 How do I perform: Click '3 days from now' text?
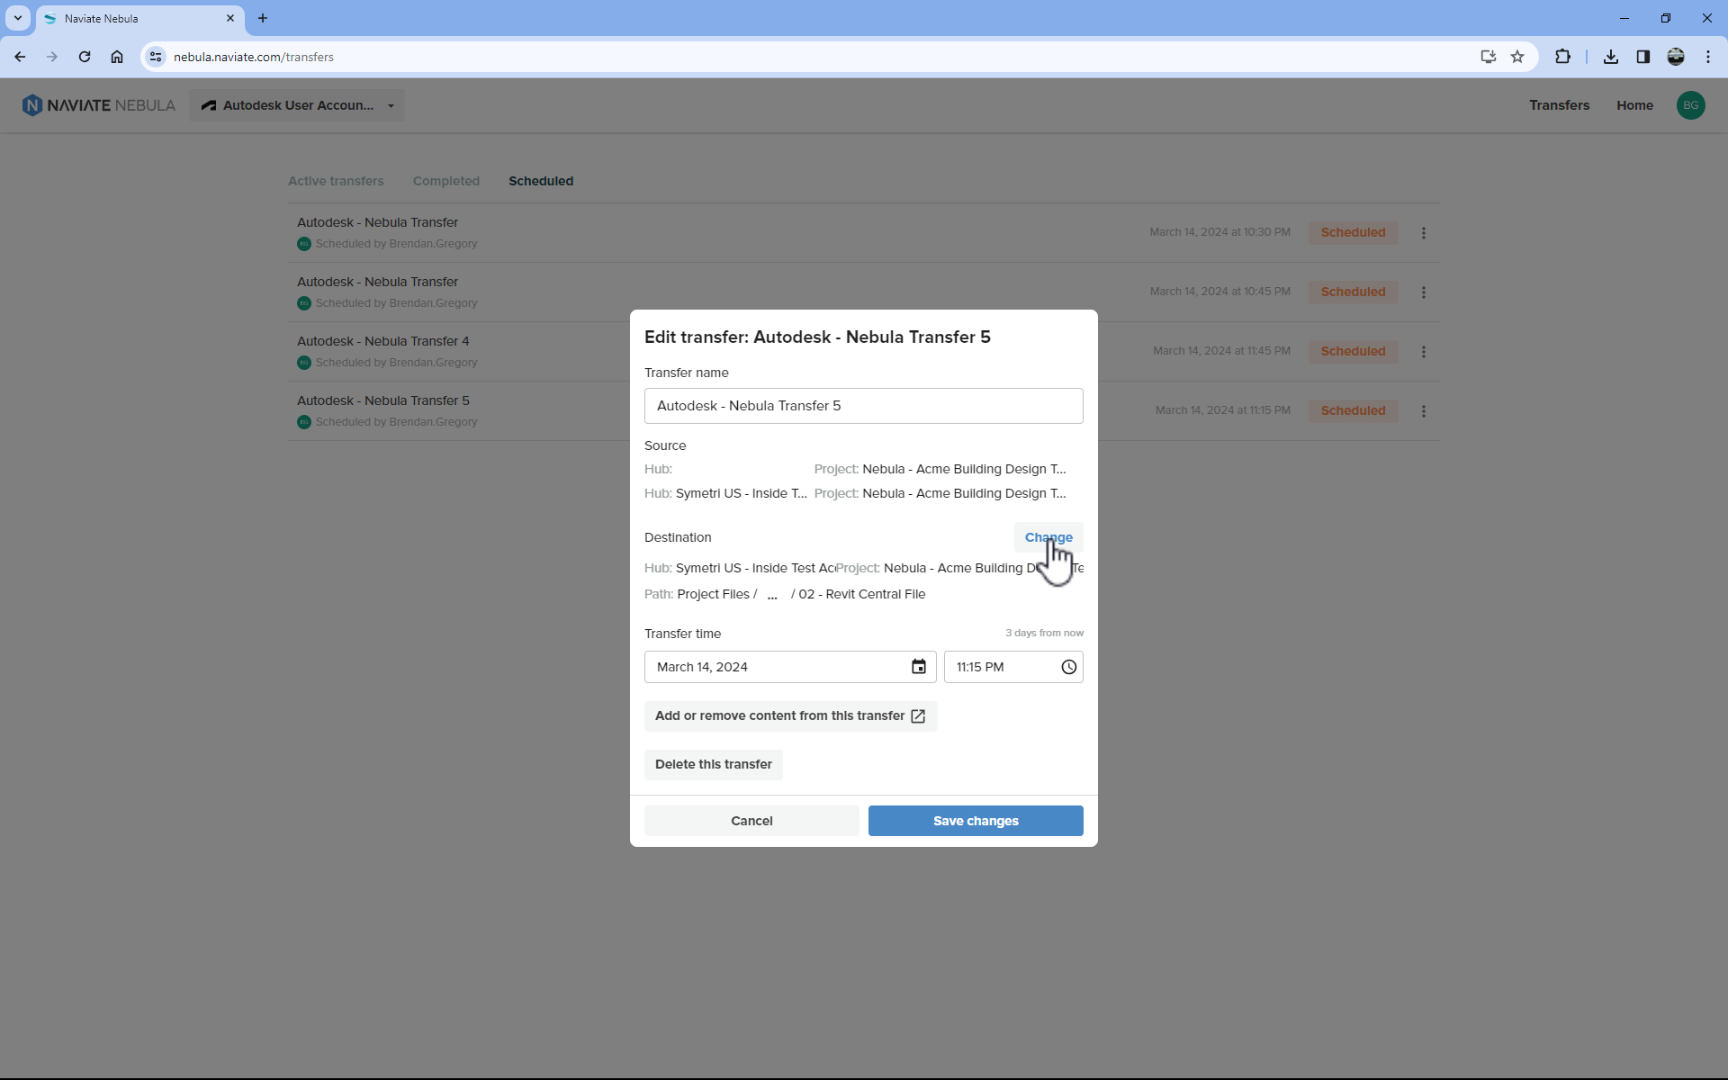[1044, 633]
